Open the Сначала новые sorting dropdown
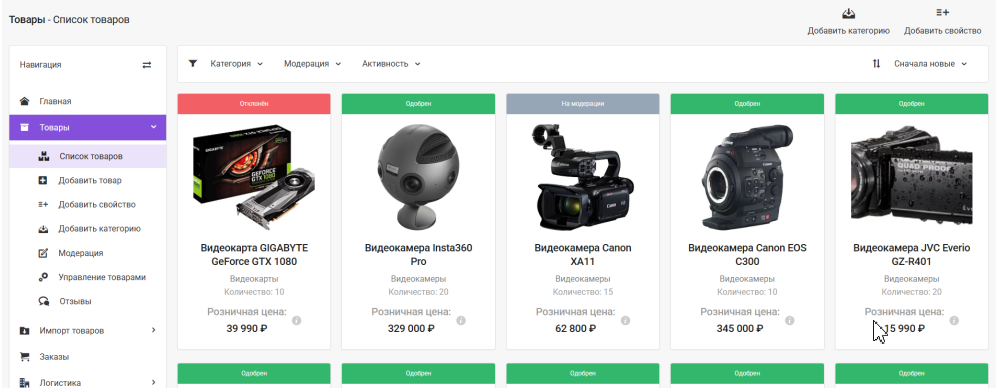998x392 pixels. 931,64
